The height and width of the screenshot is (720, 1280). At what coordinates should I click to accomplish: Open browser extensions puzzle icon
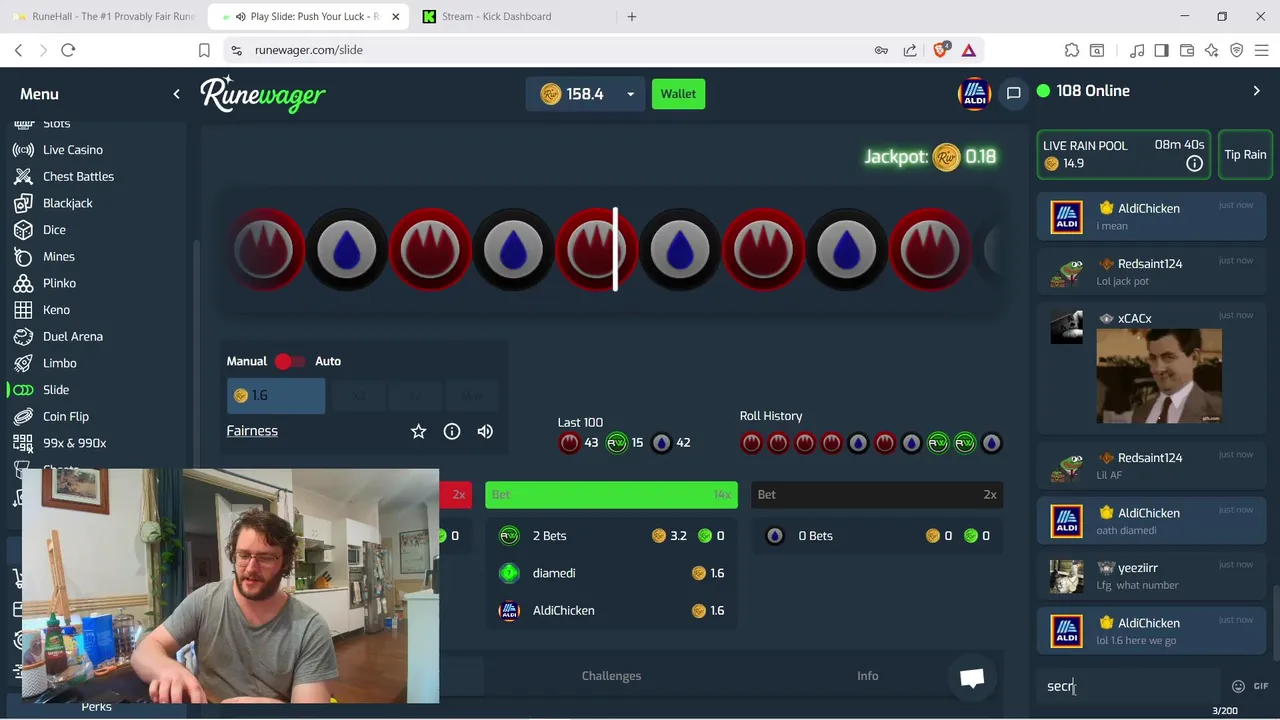pyautogui.click(x=1072, y=50)
